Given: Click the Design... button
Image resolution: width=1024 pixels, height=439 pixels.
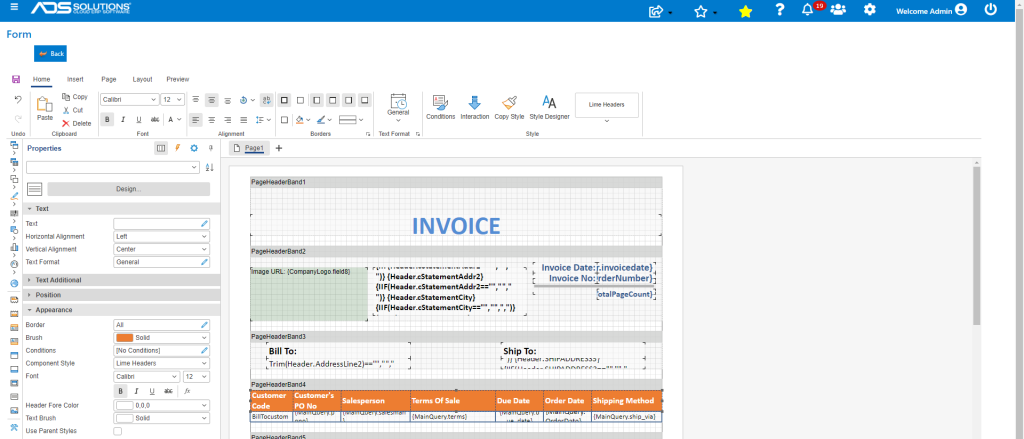Looking at the screenshot, I should pos(129,189).
